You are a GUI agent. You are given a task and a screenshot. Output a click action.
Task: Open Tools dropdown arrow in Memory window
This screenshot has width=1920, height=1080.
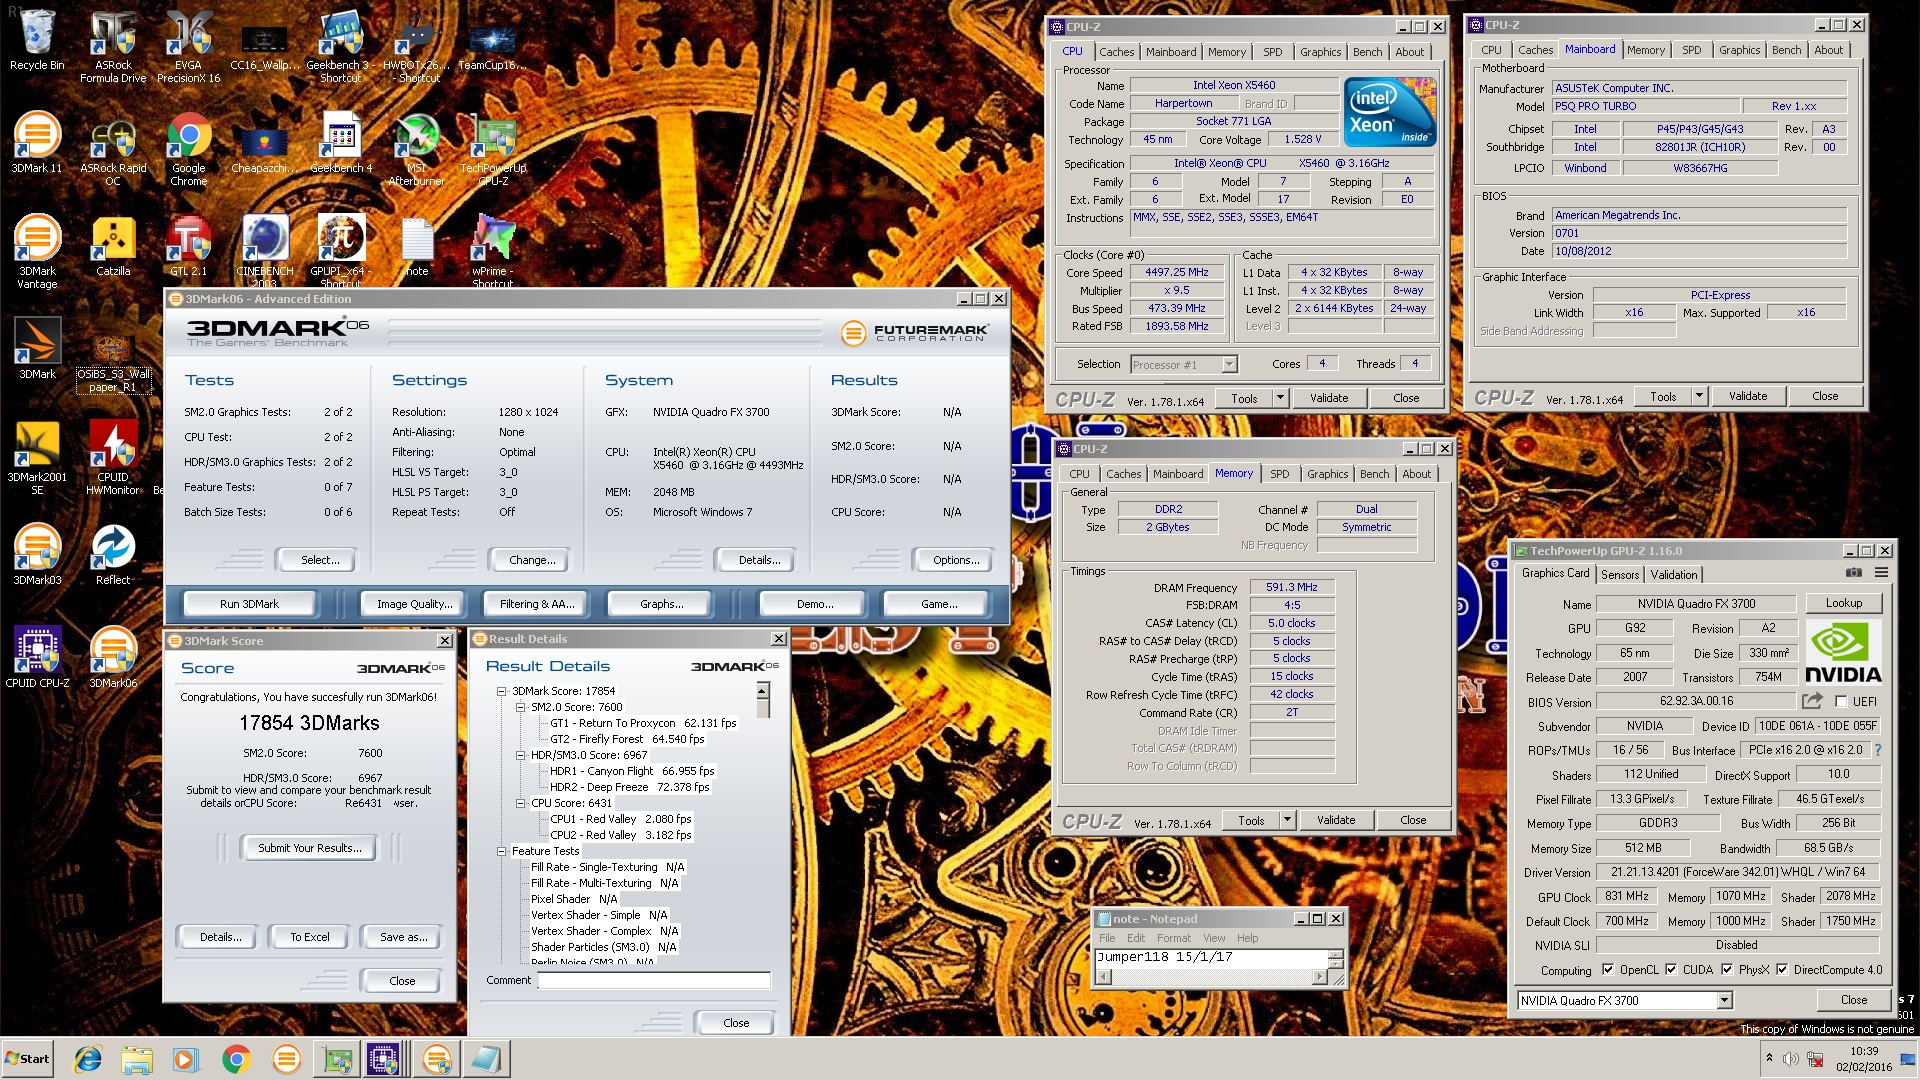[1287, 820]
